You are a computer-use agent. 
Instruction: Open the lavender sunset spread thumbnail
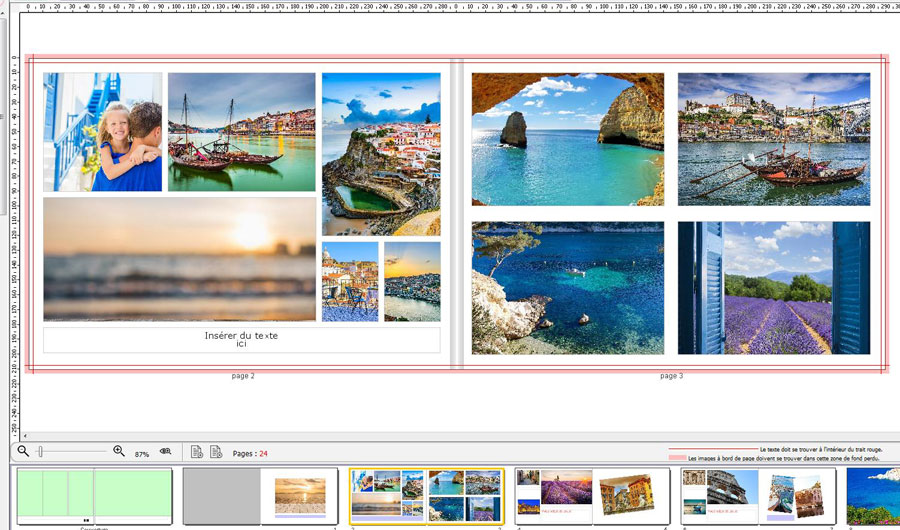(x=593, y=496)
